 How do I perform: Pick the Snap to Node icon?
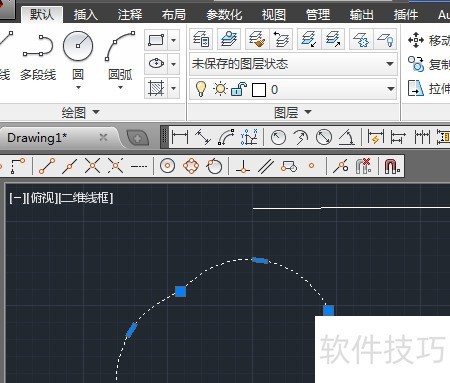tap(311, 166)
